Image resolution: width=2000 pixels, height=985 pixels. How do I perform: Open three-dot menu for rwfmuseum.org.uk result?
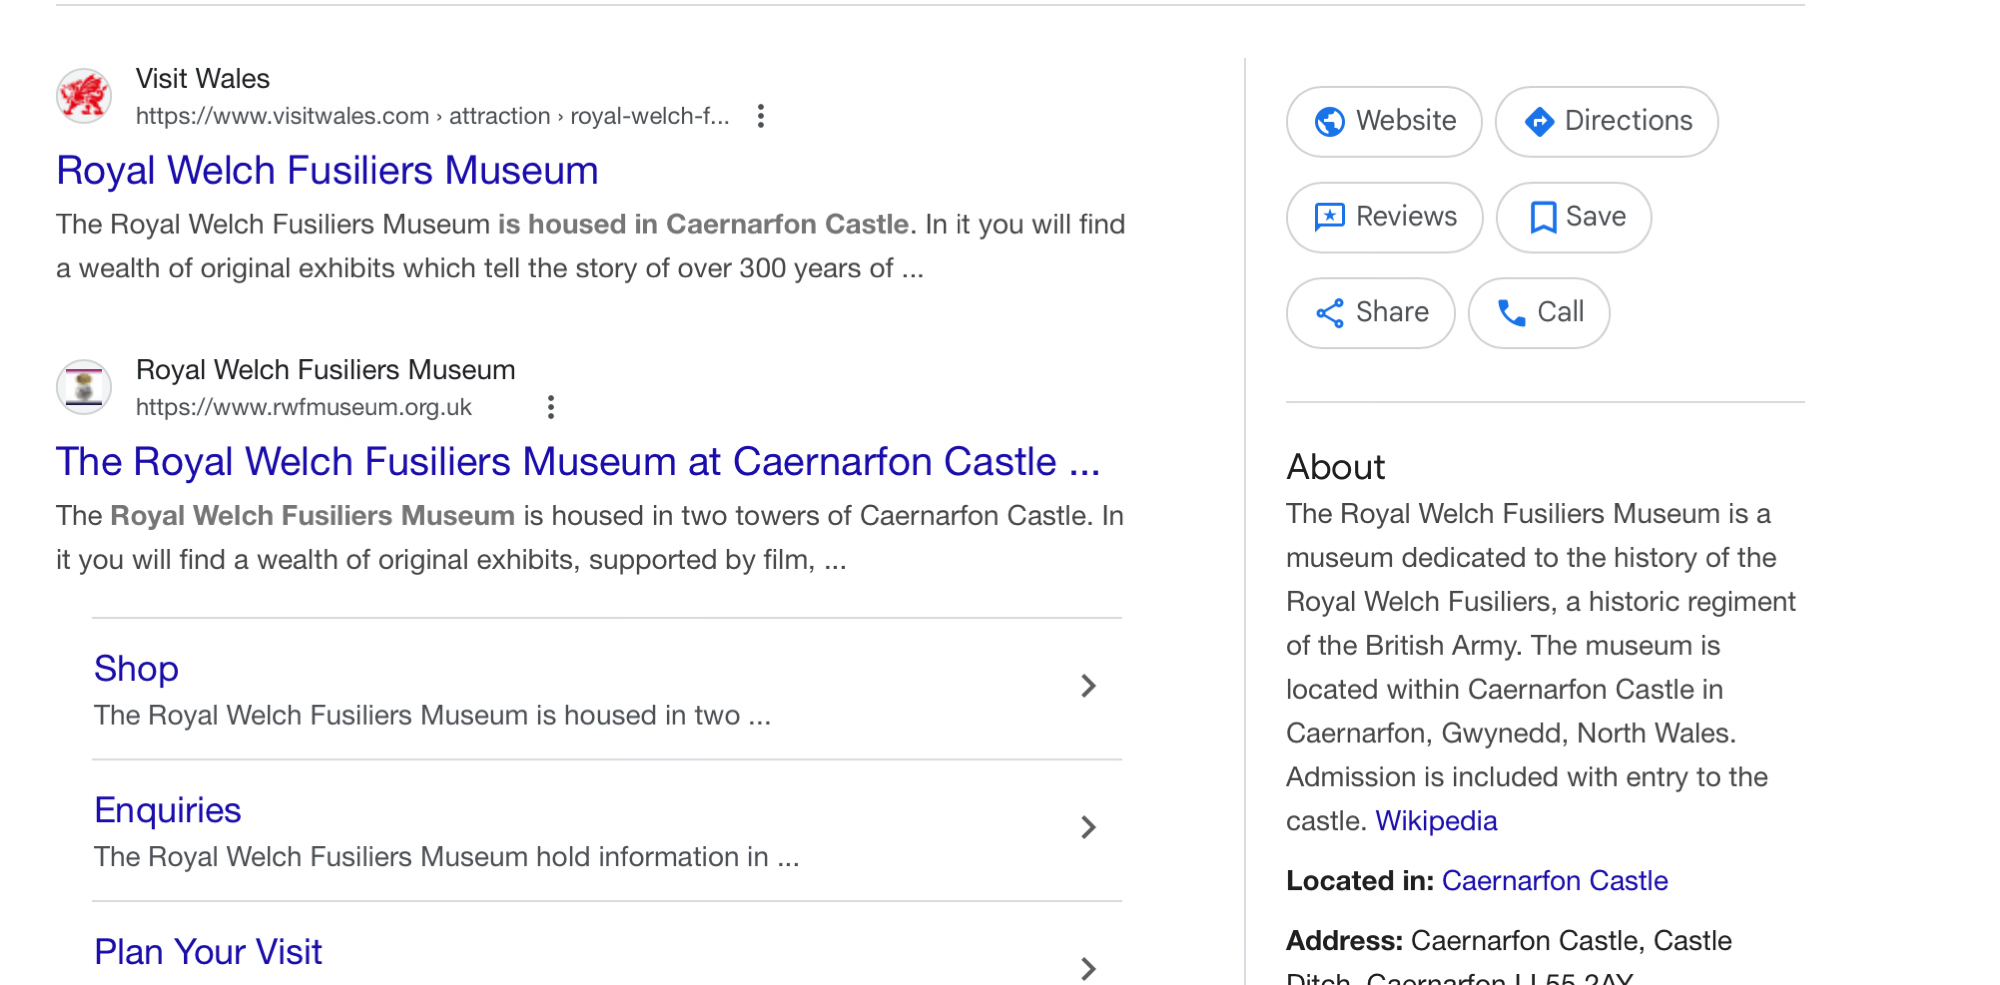coord(551,407)
